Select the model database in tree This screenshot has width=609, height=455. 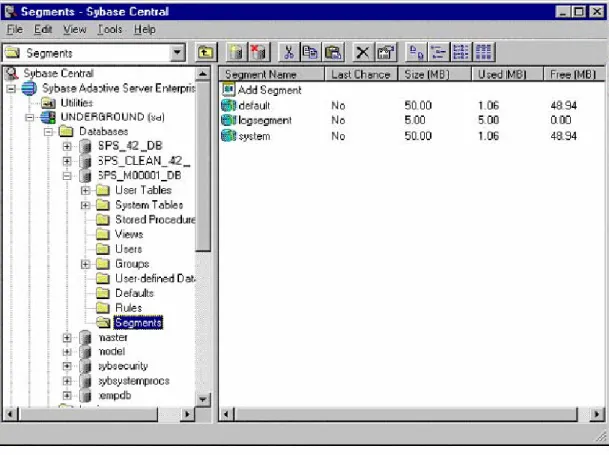tap(112, 352)
